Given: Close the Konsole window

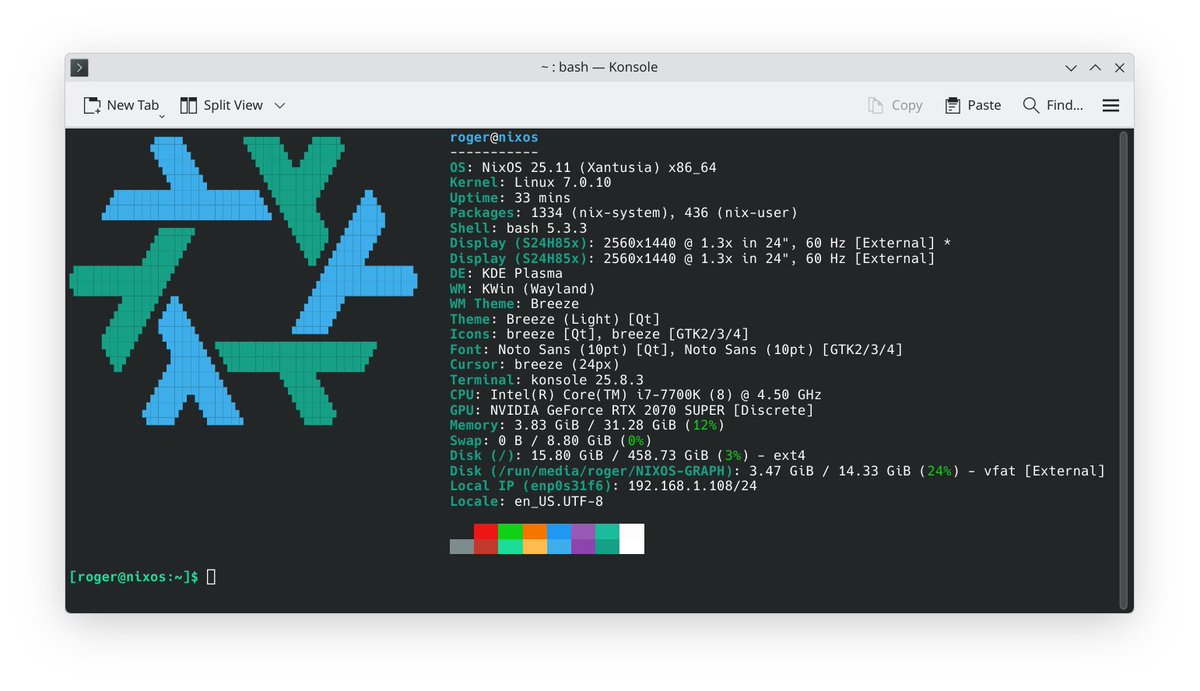Looking at the screenshot, I should point(1119,68).
